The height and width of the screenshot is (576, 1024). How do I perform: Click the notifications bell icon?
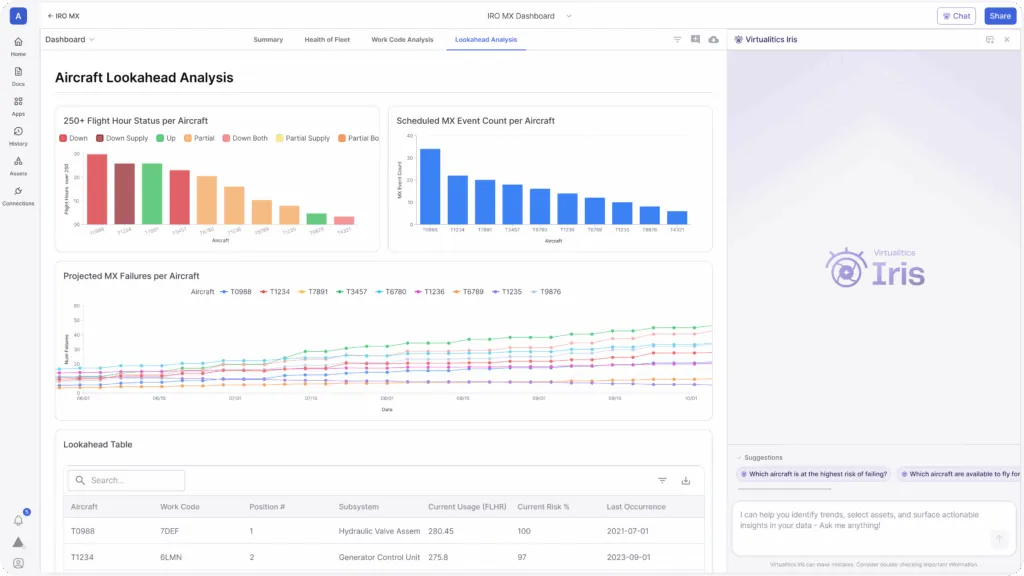pyautogui.click(x=18, y=520)
